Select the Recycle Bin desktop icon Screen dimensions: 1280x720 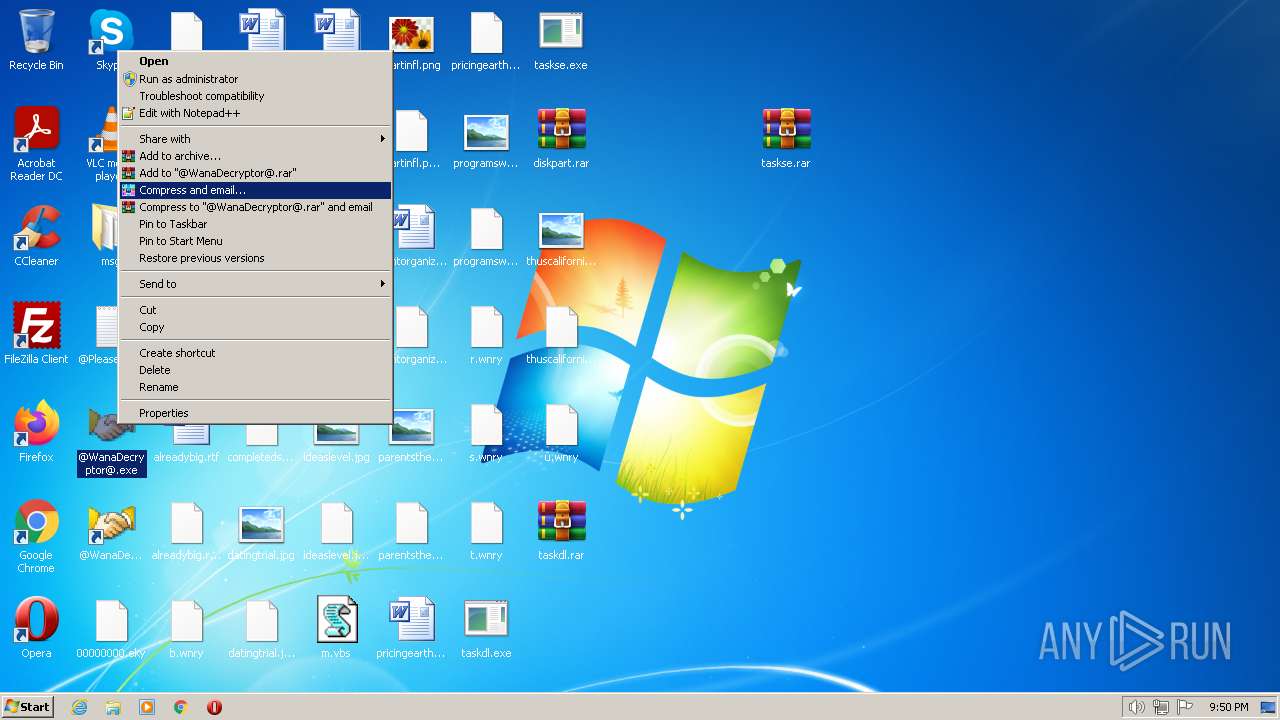coord(36,40)
